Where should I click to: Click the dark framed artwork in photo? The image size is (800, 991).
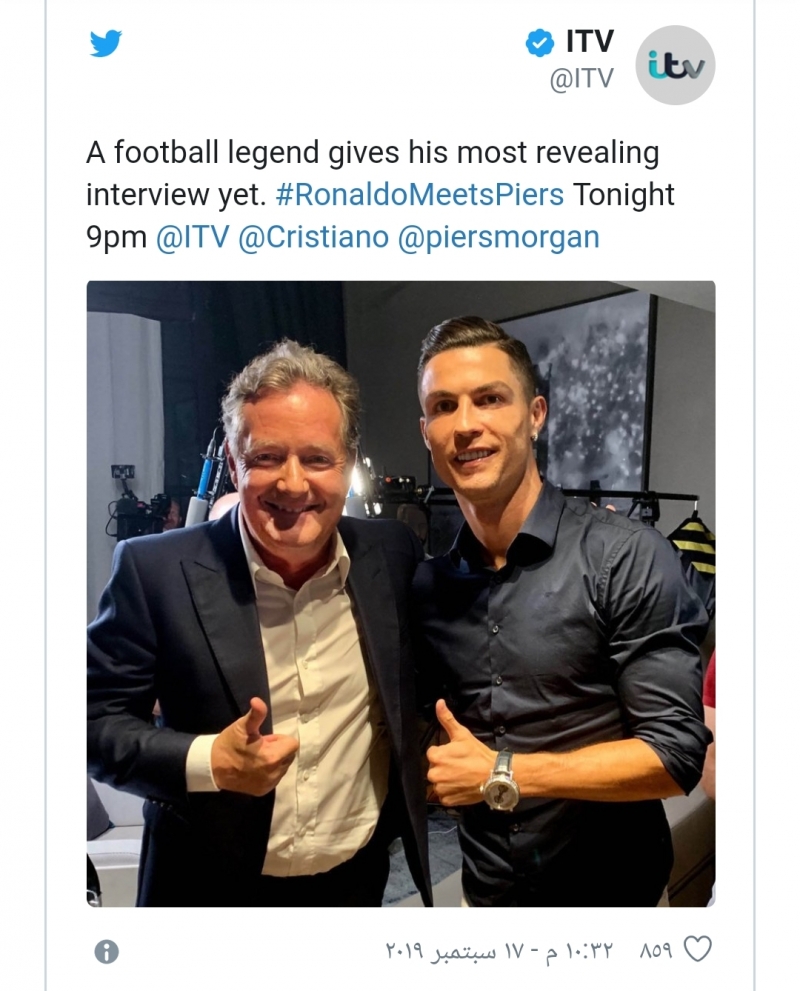coord(588,390)
